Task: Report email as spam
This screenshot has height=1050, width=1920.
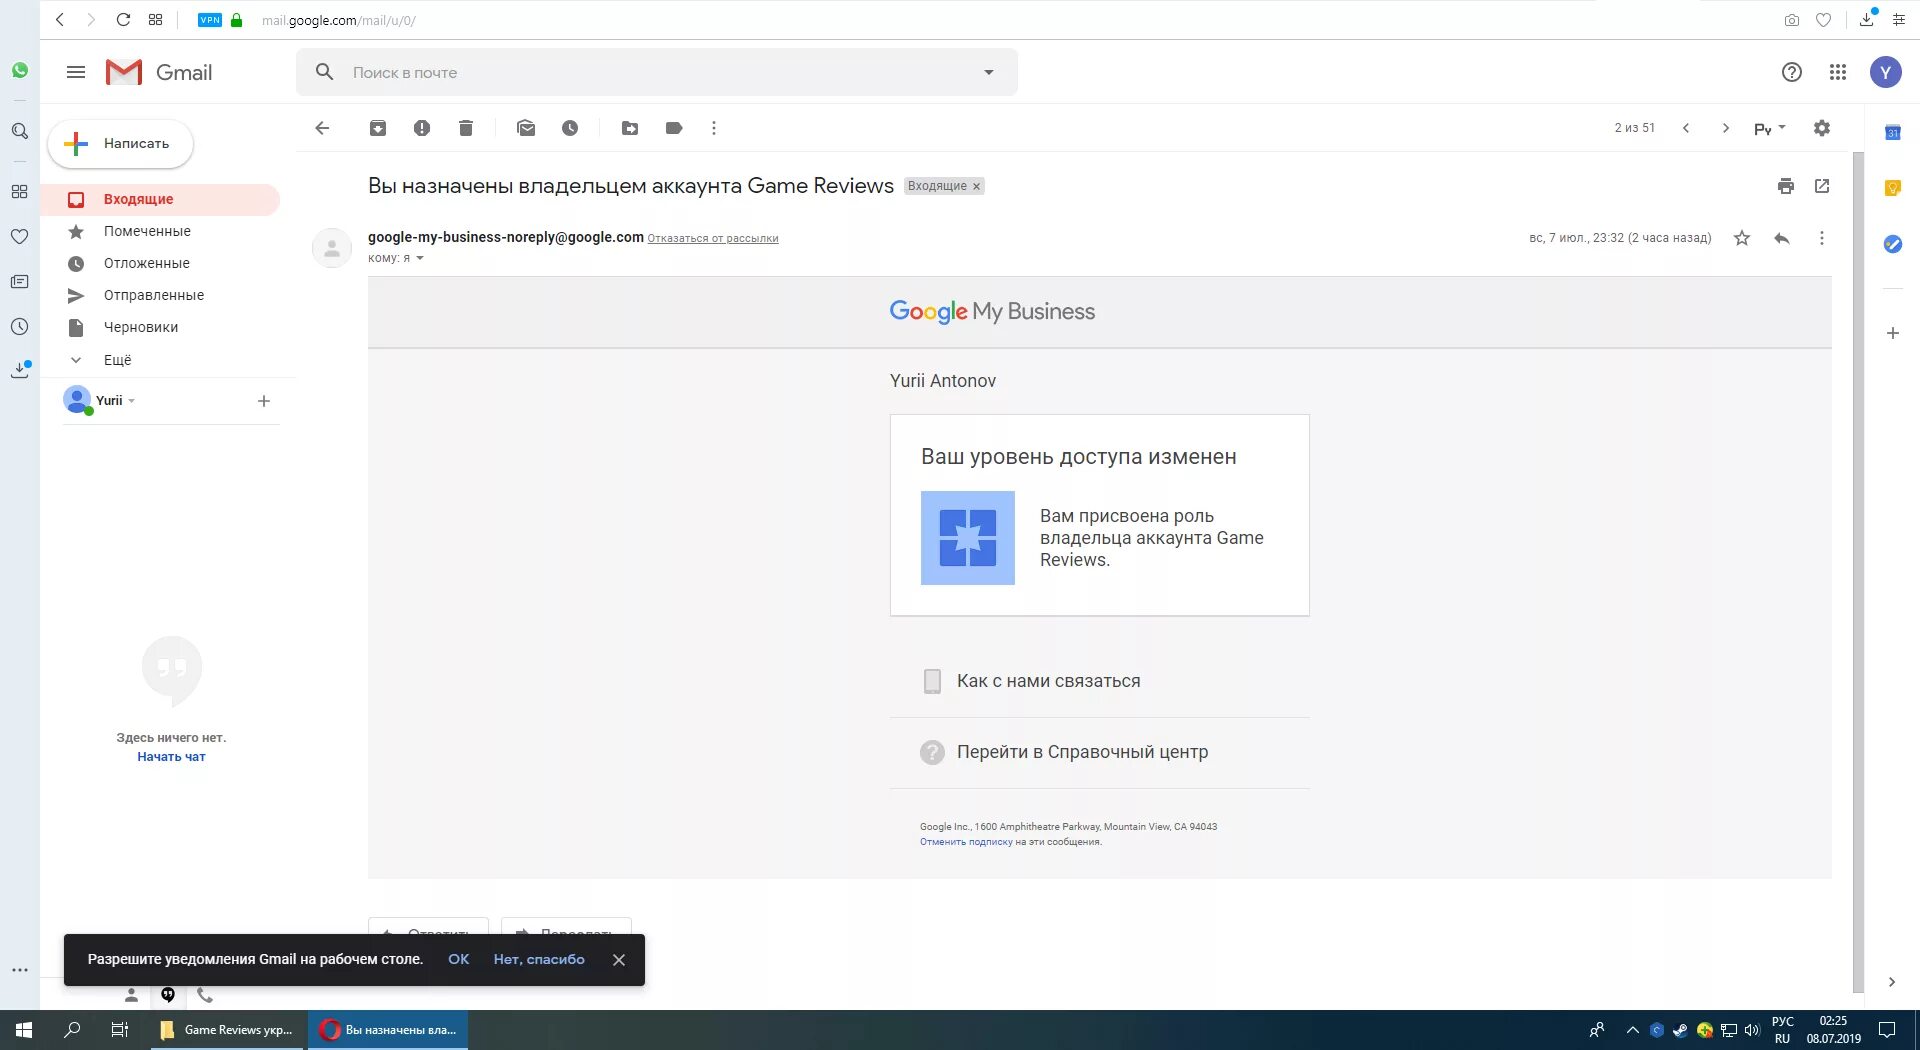Action: 422,128
